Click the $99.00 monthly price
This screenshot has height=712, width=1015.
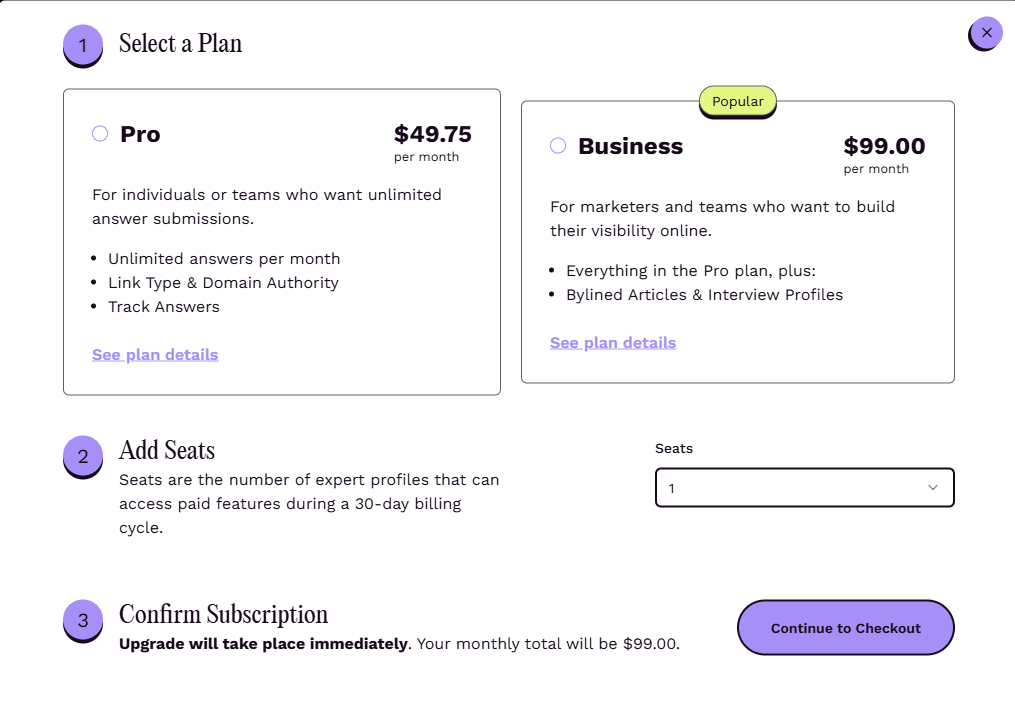point(884,145)
